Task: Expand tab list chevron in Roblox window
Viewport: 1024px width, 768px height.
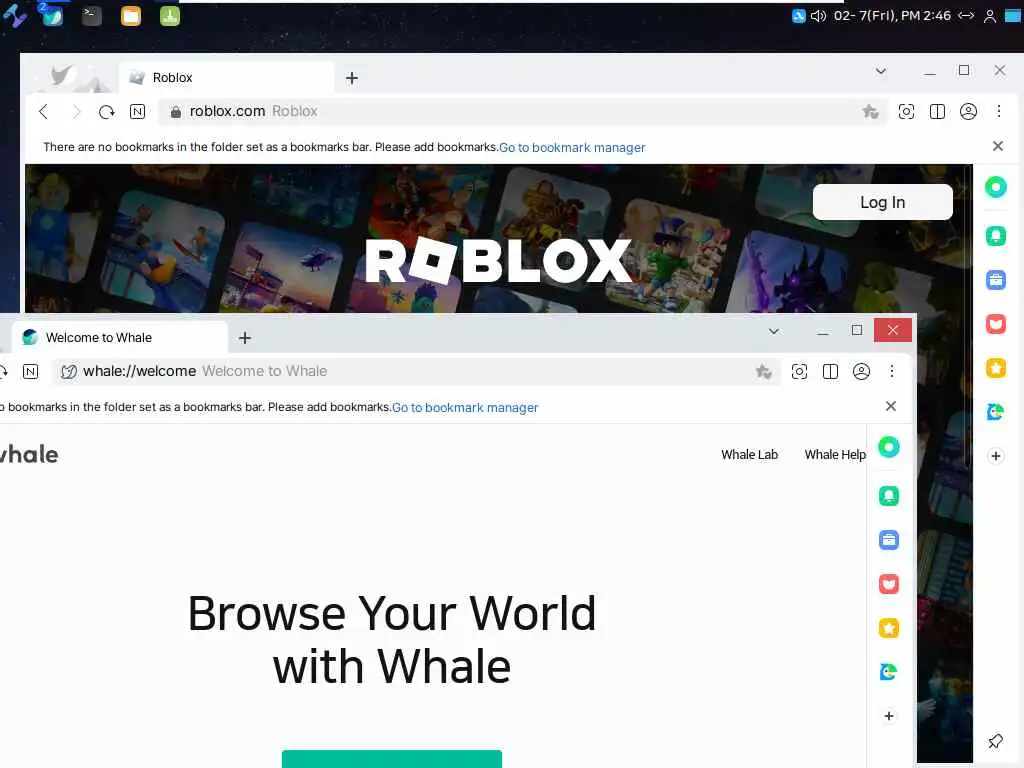Action: tap(881, 71)
